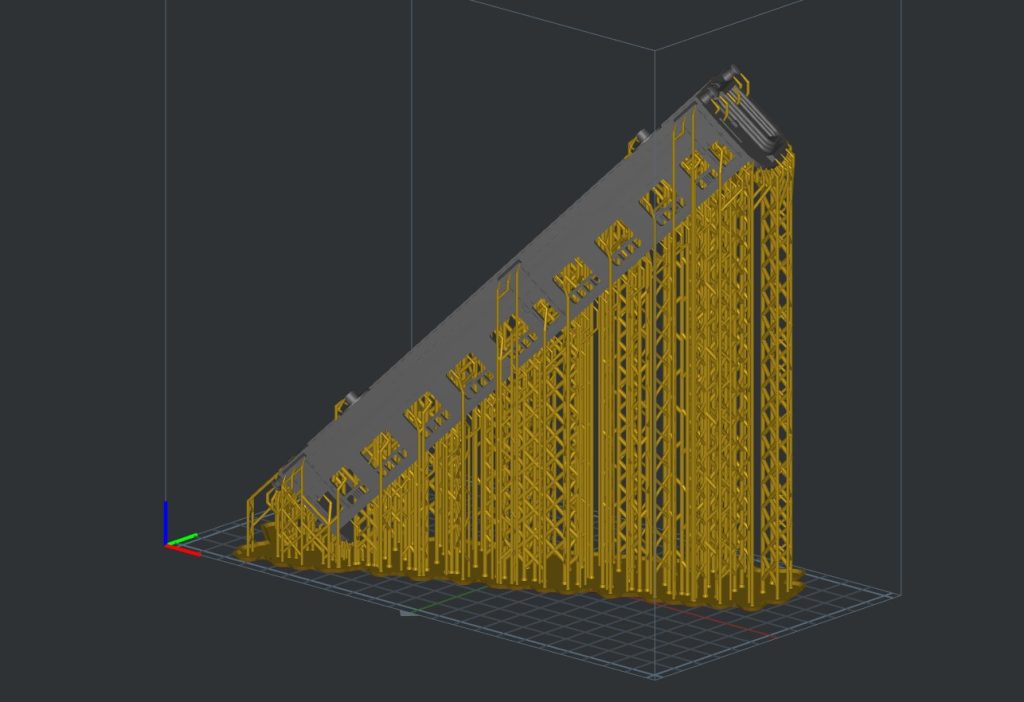Viewport: 1024px width, 702px height.
Task: Click the top front corner of build volume
Action: coord(655,47)
